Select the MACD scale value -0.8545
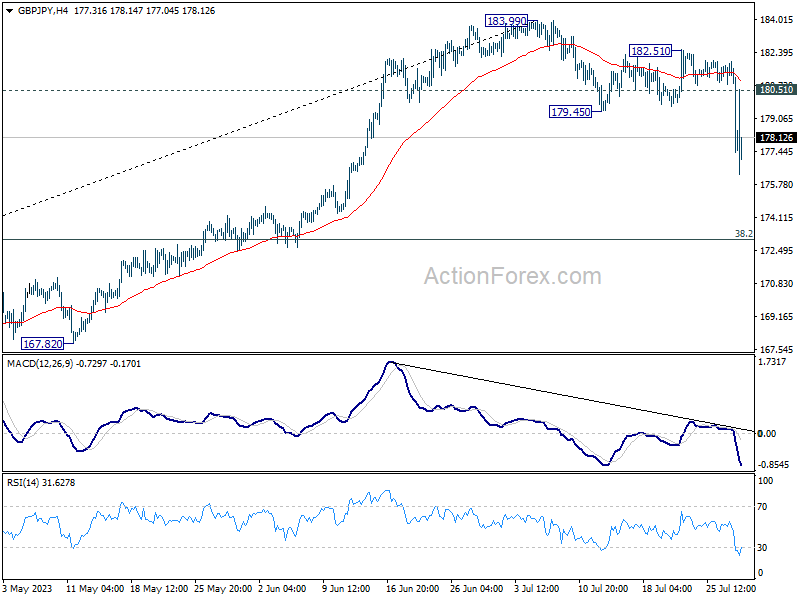 coord(773,465)
